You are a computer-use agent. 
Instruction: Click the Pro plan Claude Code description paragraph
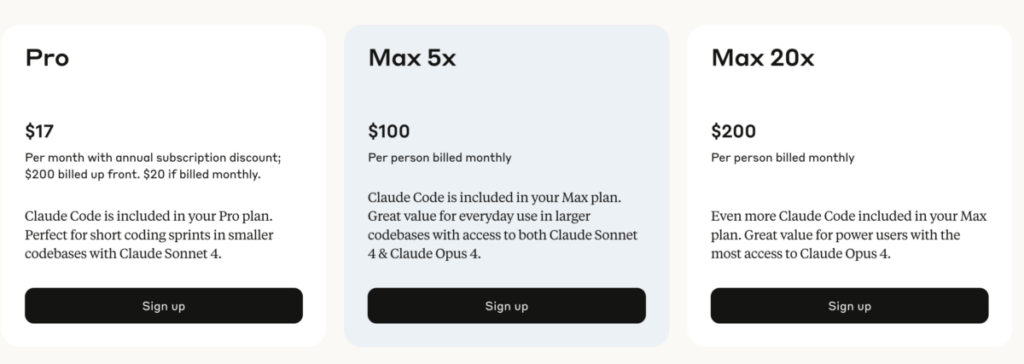[149, 235]
